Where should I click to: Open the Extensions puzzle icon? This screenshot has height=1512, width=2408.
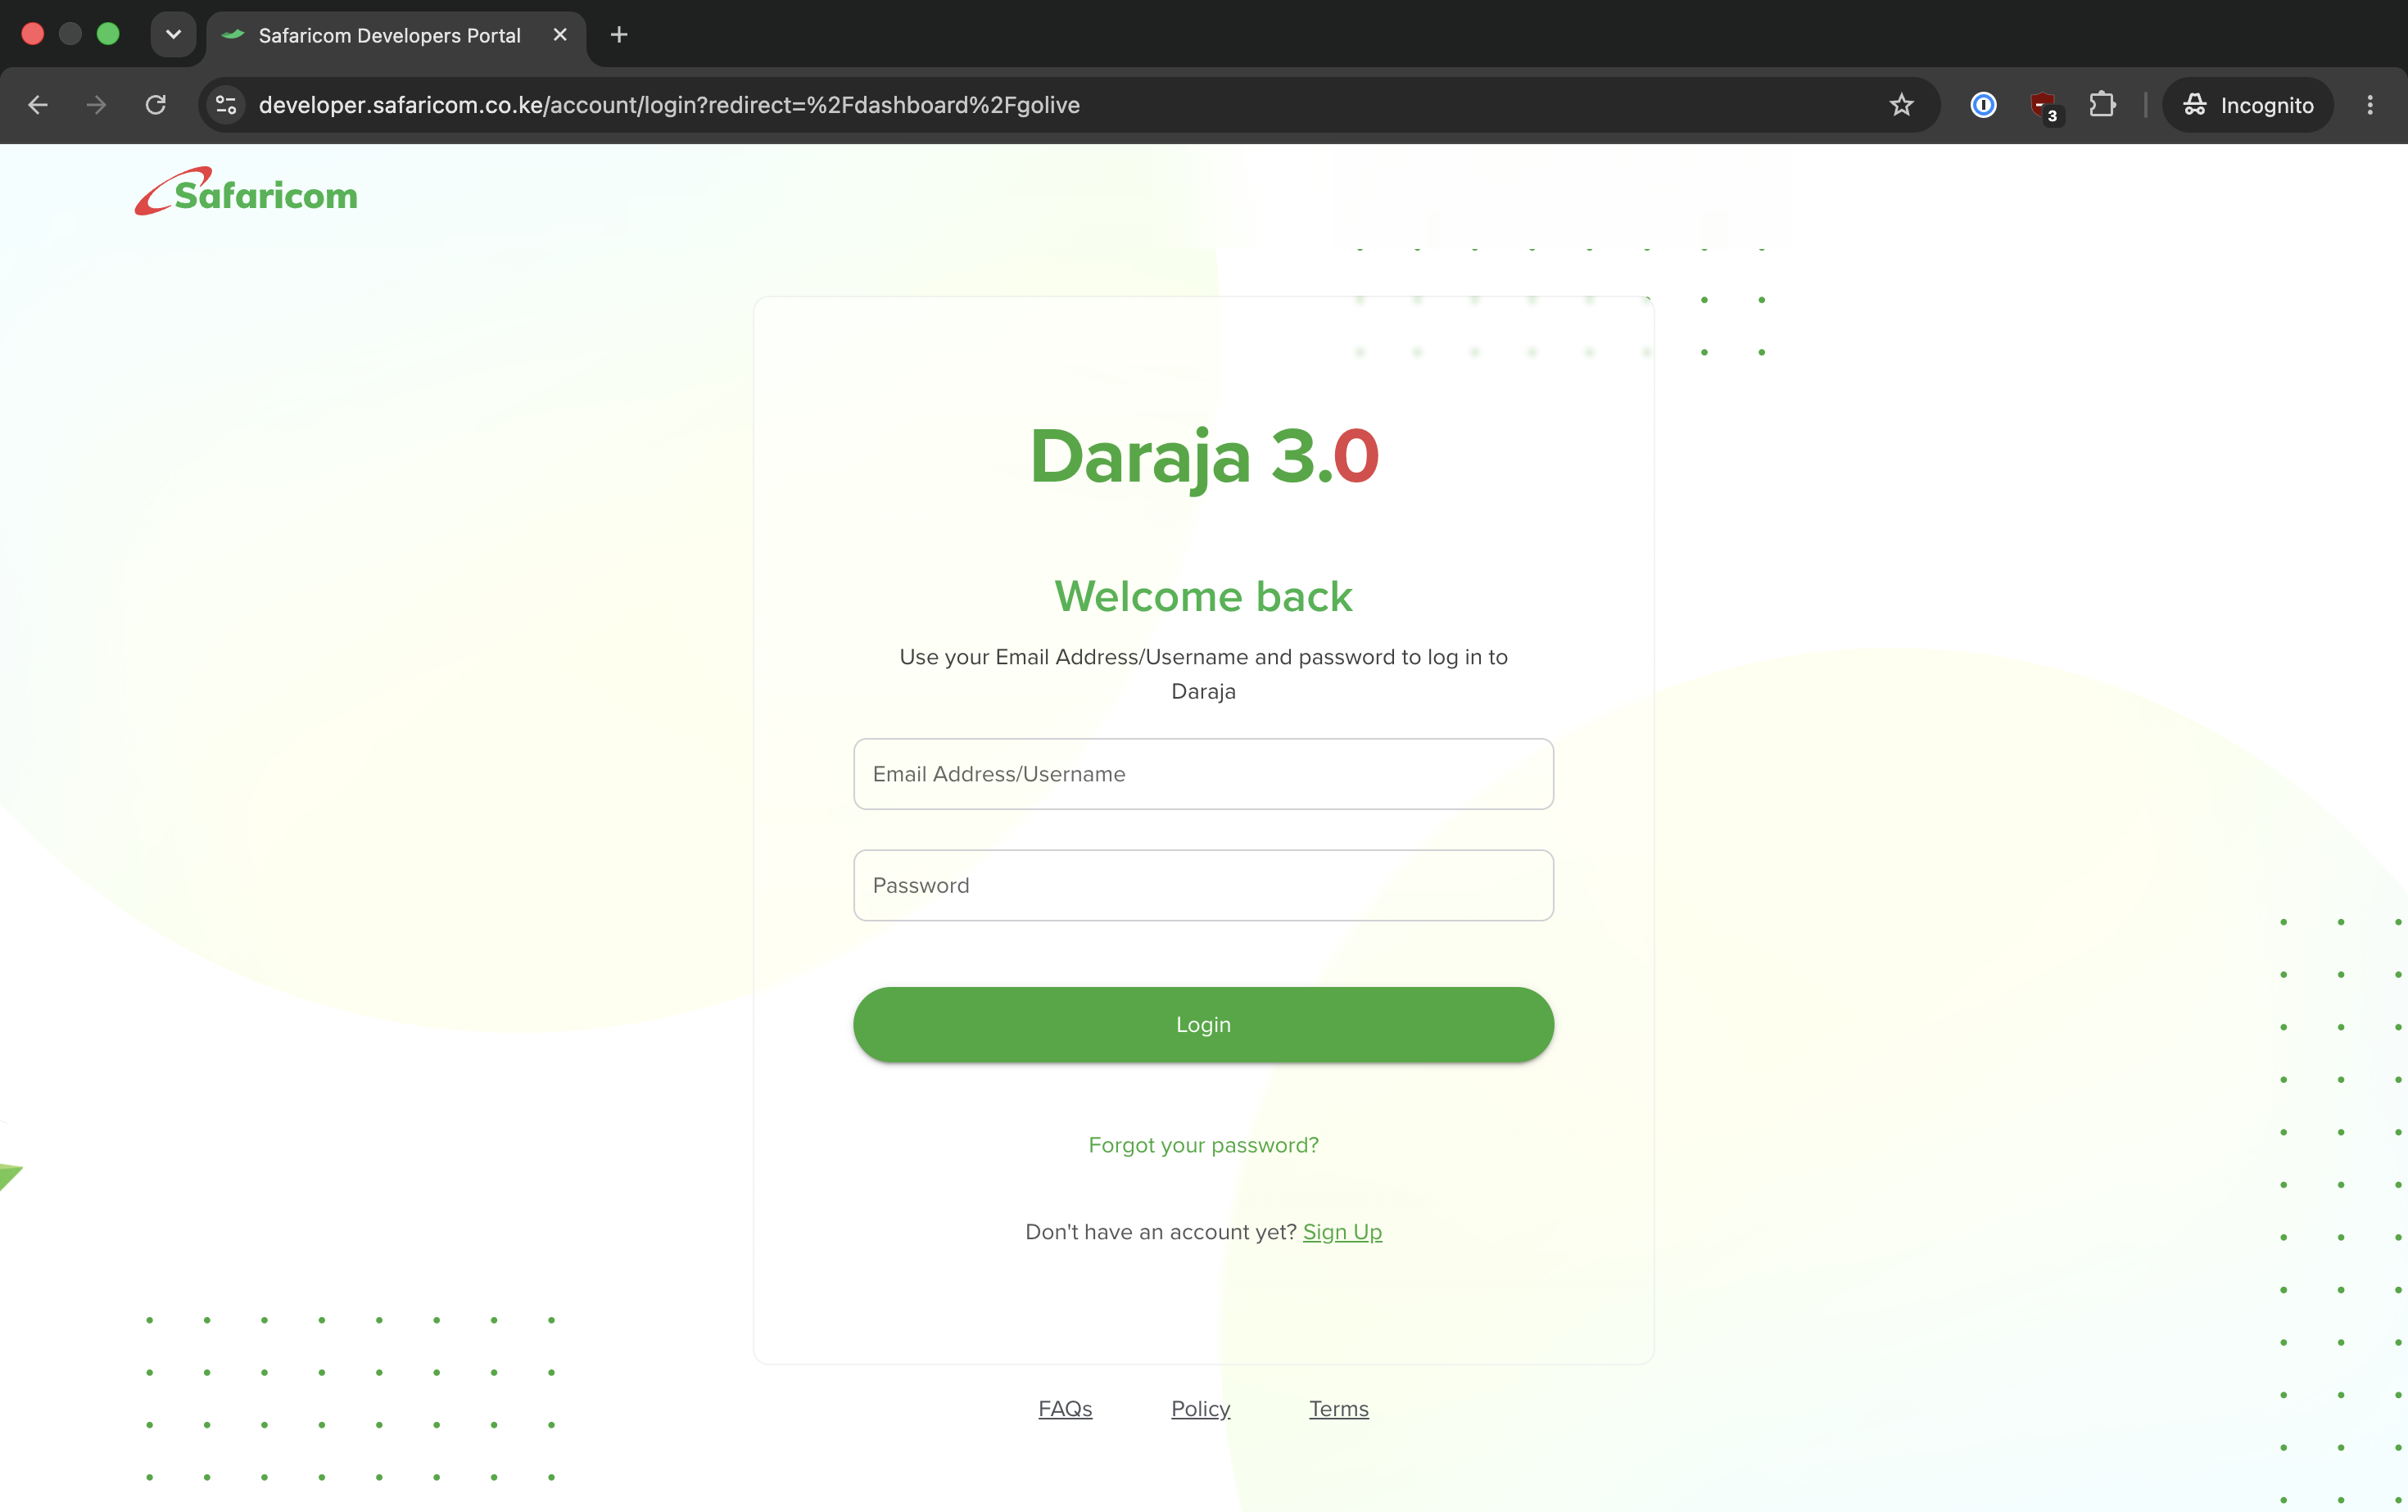[2102, 105]
